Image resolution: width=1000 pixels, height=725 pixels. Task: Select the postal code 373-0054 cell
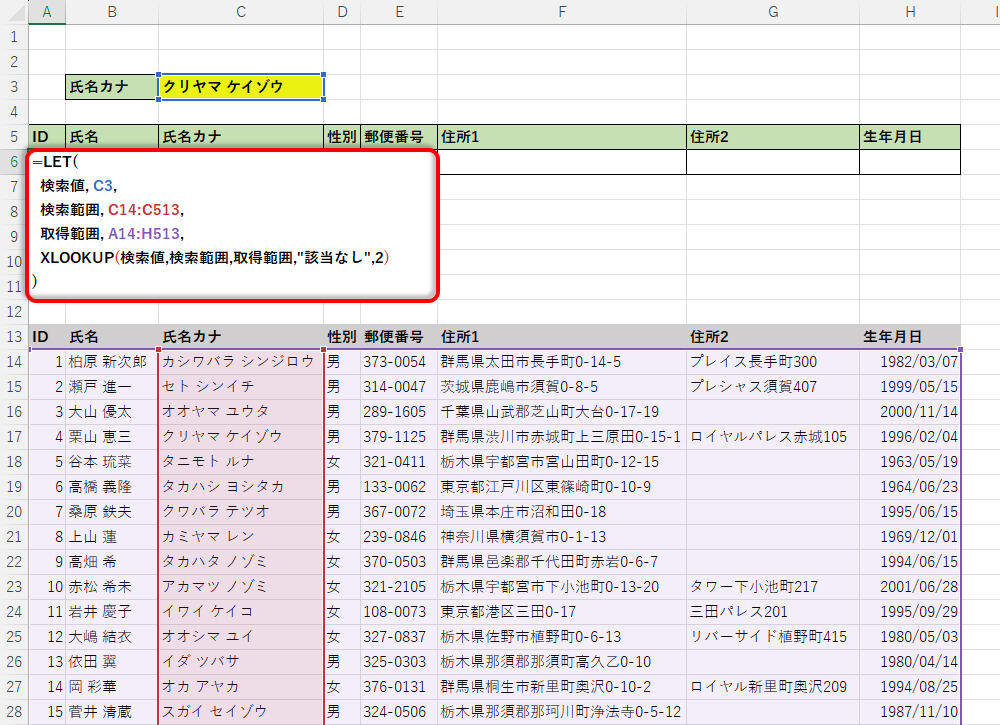click(x=398, y=362)
